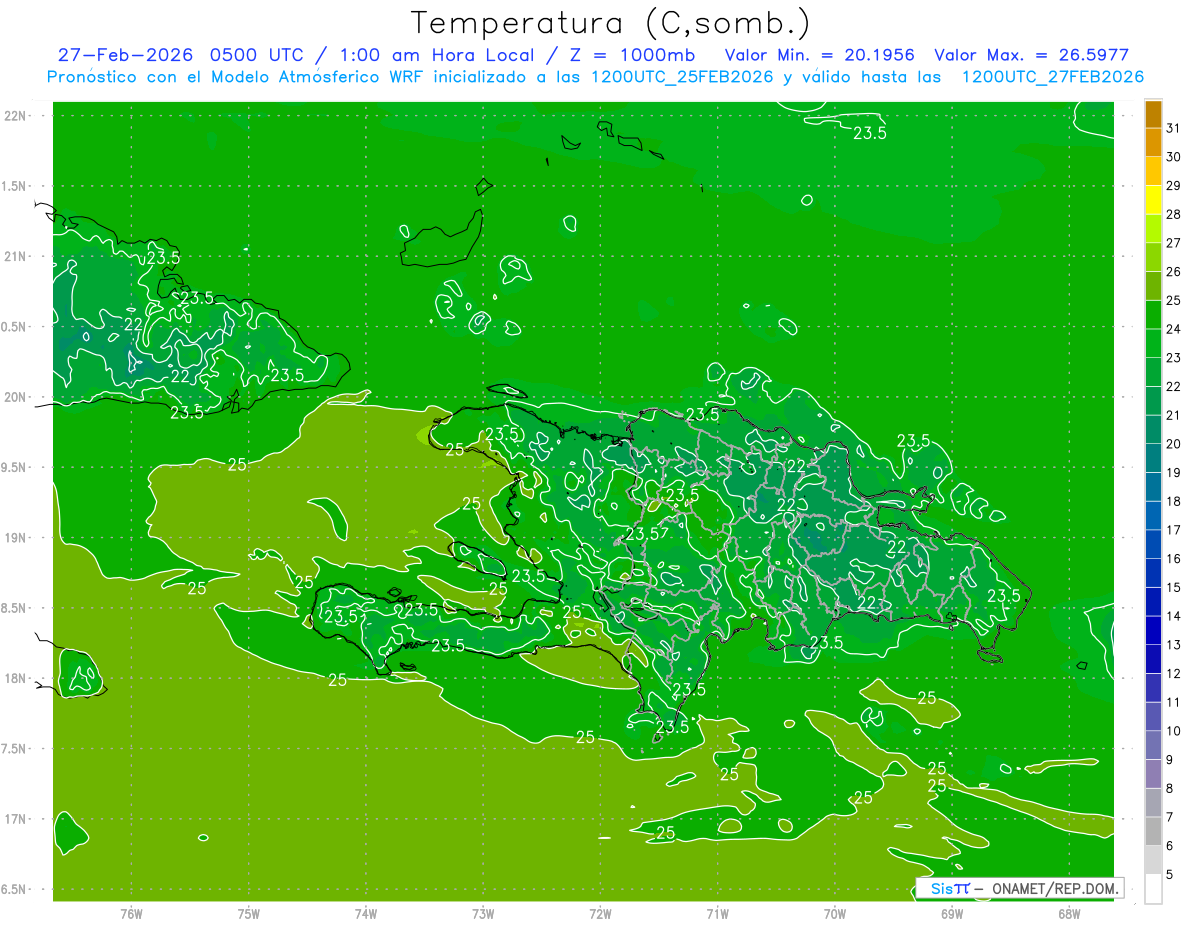Select the "27-Feb-2026 0500 UTC" date text

click(x=180, y=55)
